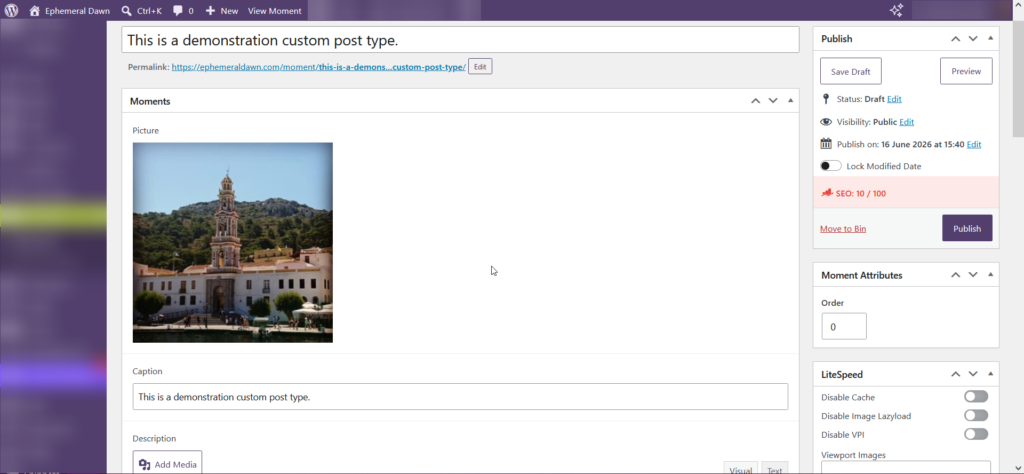Visit Ephemeral Dawn site home
1024x474 pixels.
(x=69, y=10)
